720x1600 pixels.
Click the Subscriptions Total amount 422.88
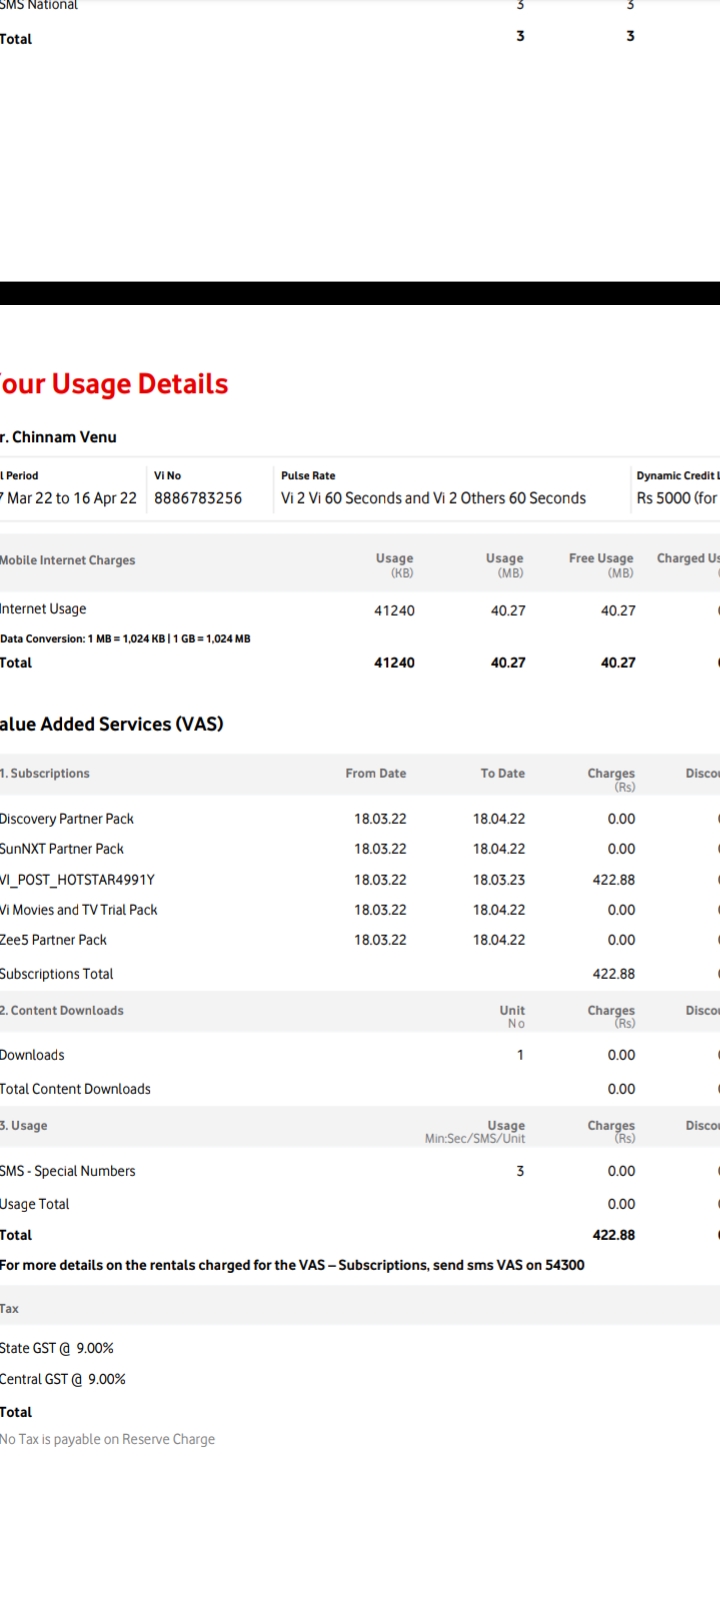613,974
